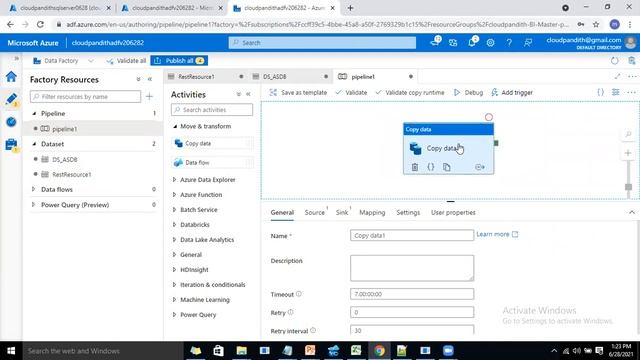Select DS_ASDB dataset in tree
640x360 pixels.
[64, 160]
